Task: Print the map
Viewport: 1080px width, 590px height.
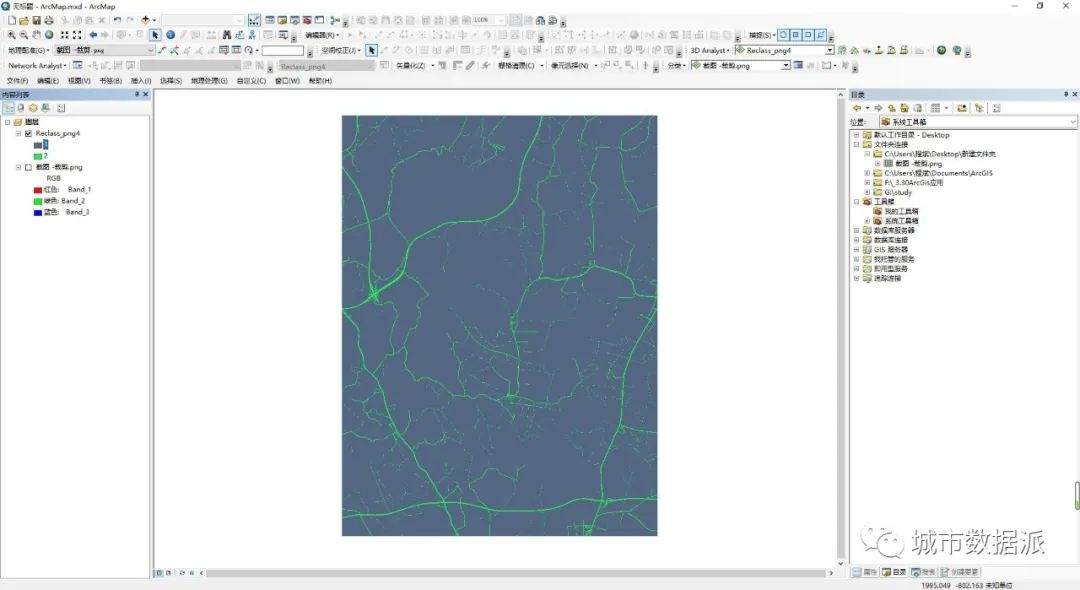Action: click(x=48, y=20)
